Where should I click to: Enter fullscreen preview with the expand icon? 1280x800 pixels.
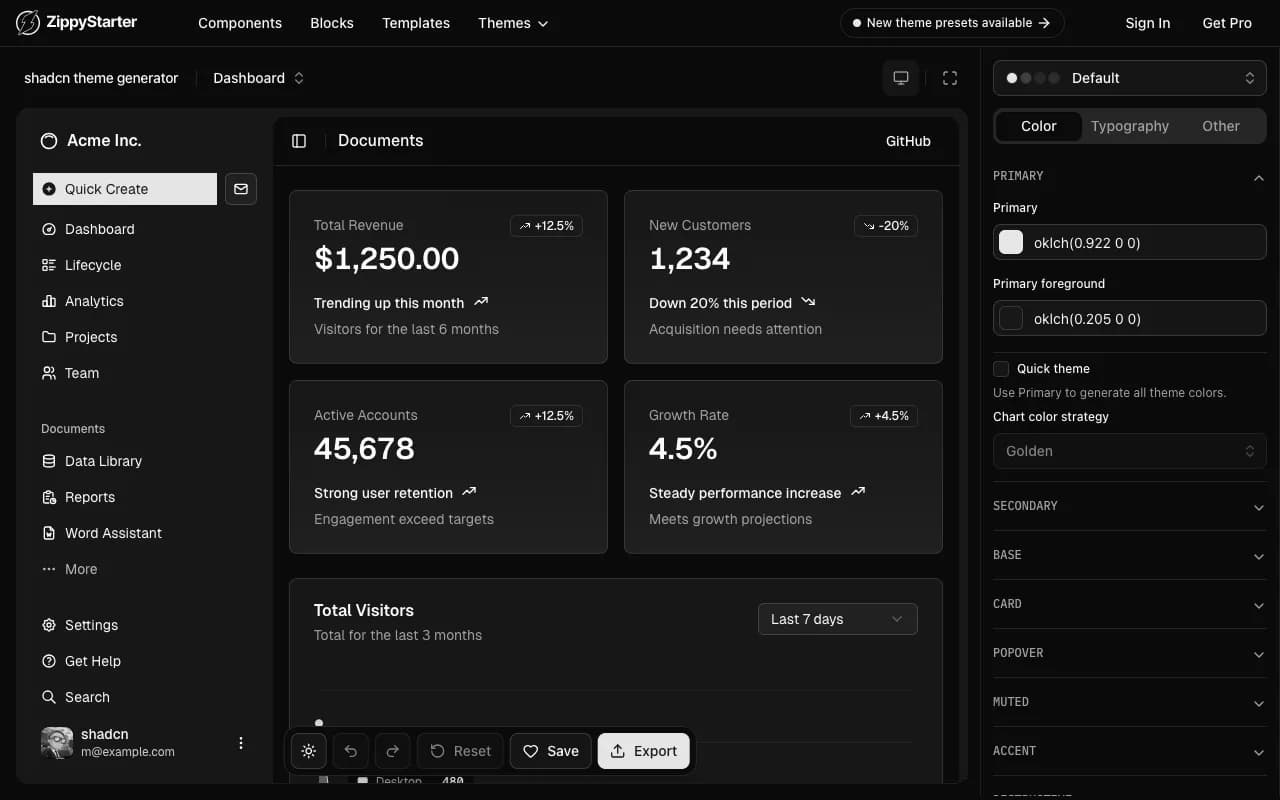coord(949,77)
